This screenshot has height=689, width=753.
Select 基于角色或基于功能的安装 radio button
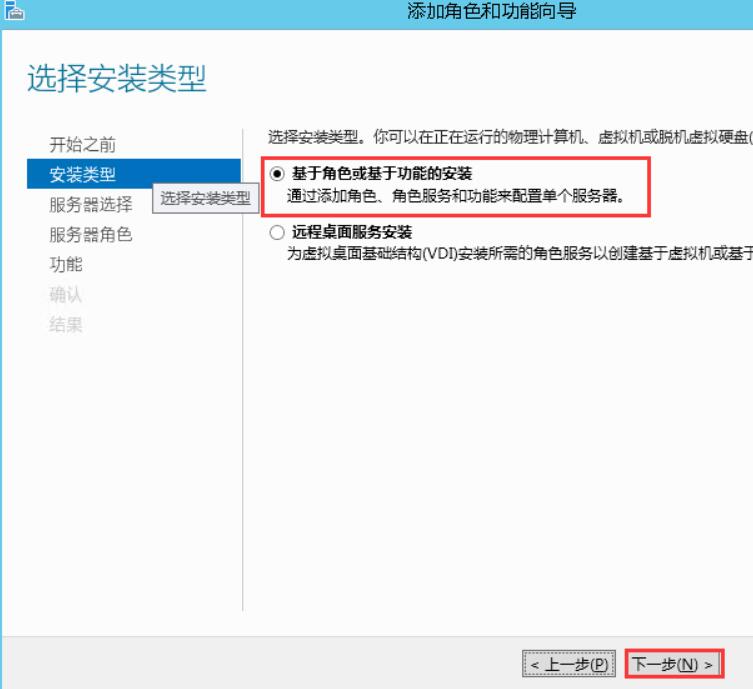click(x=277, y=174)
